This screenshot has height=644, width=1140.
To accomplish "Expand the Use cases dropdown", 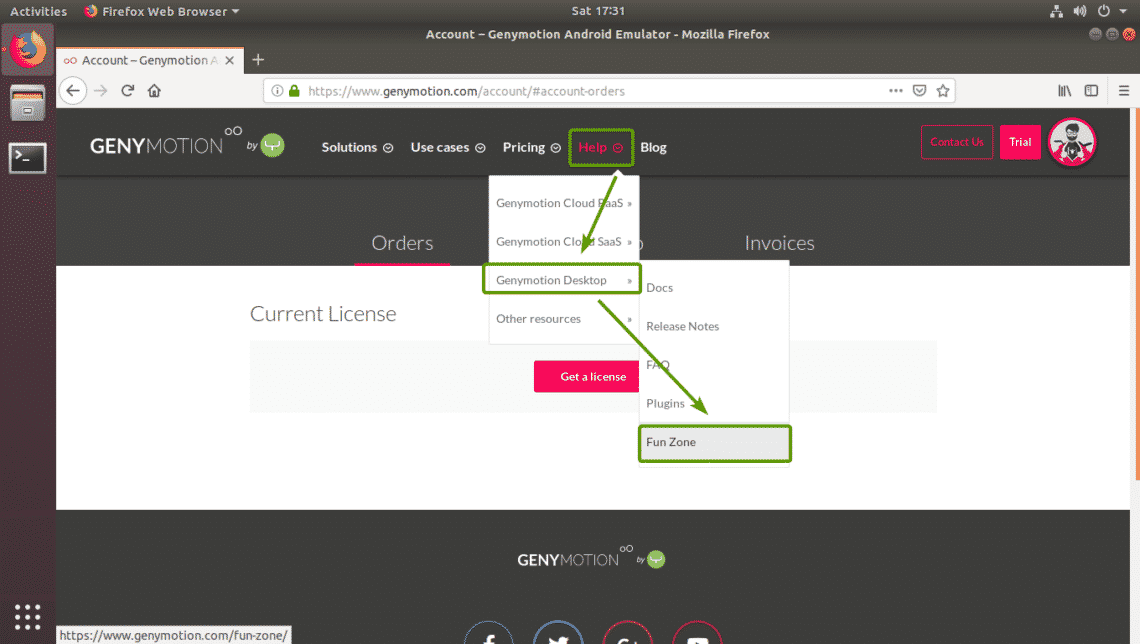I will 447,147.
